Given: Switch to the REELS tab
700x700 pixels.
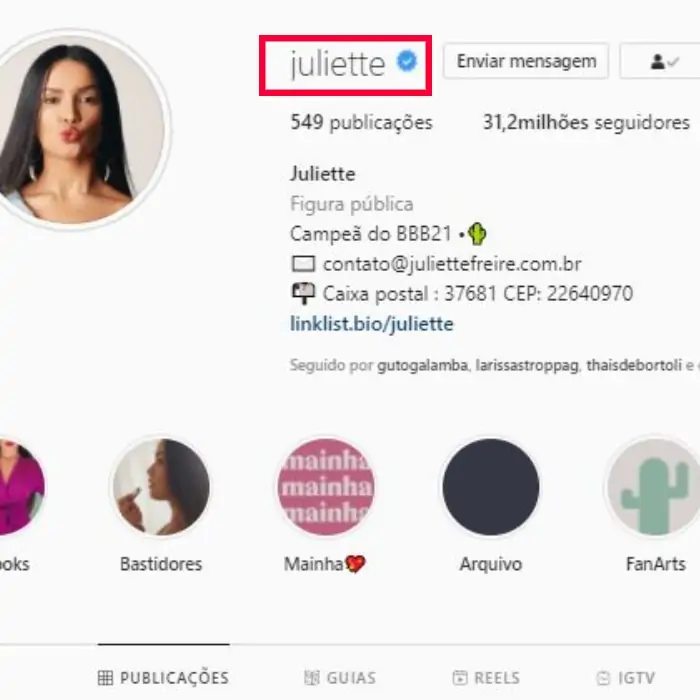Looking at the screenshot, I should click(486, 678).
